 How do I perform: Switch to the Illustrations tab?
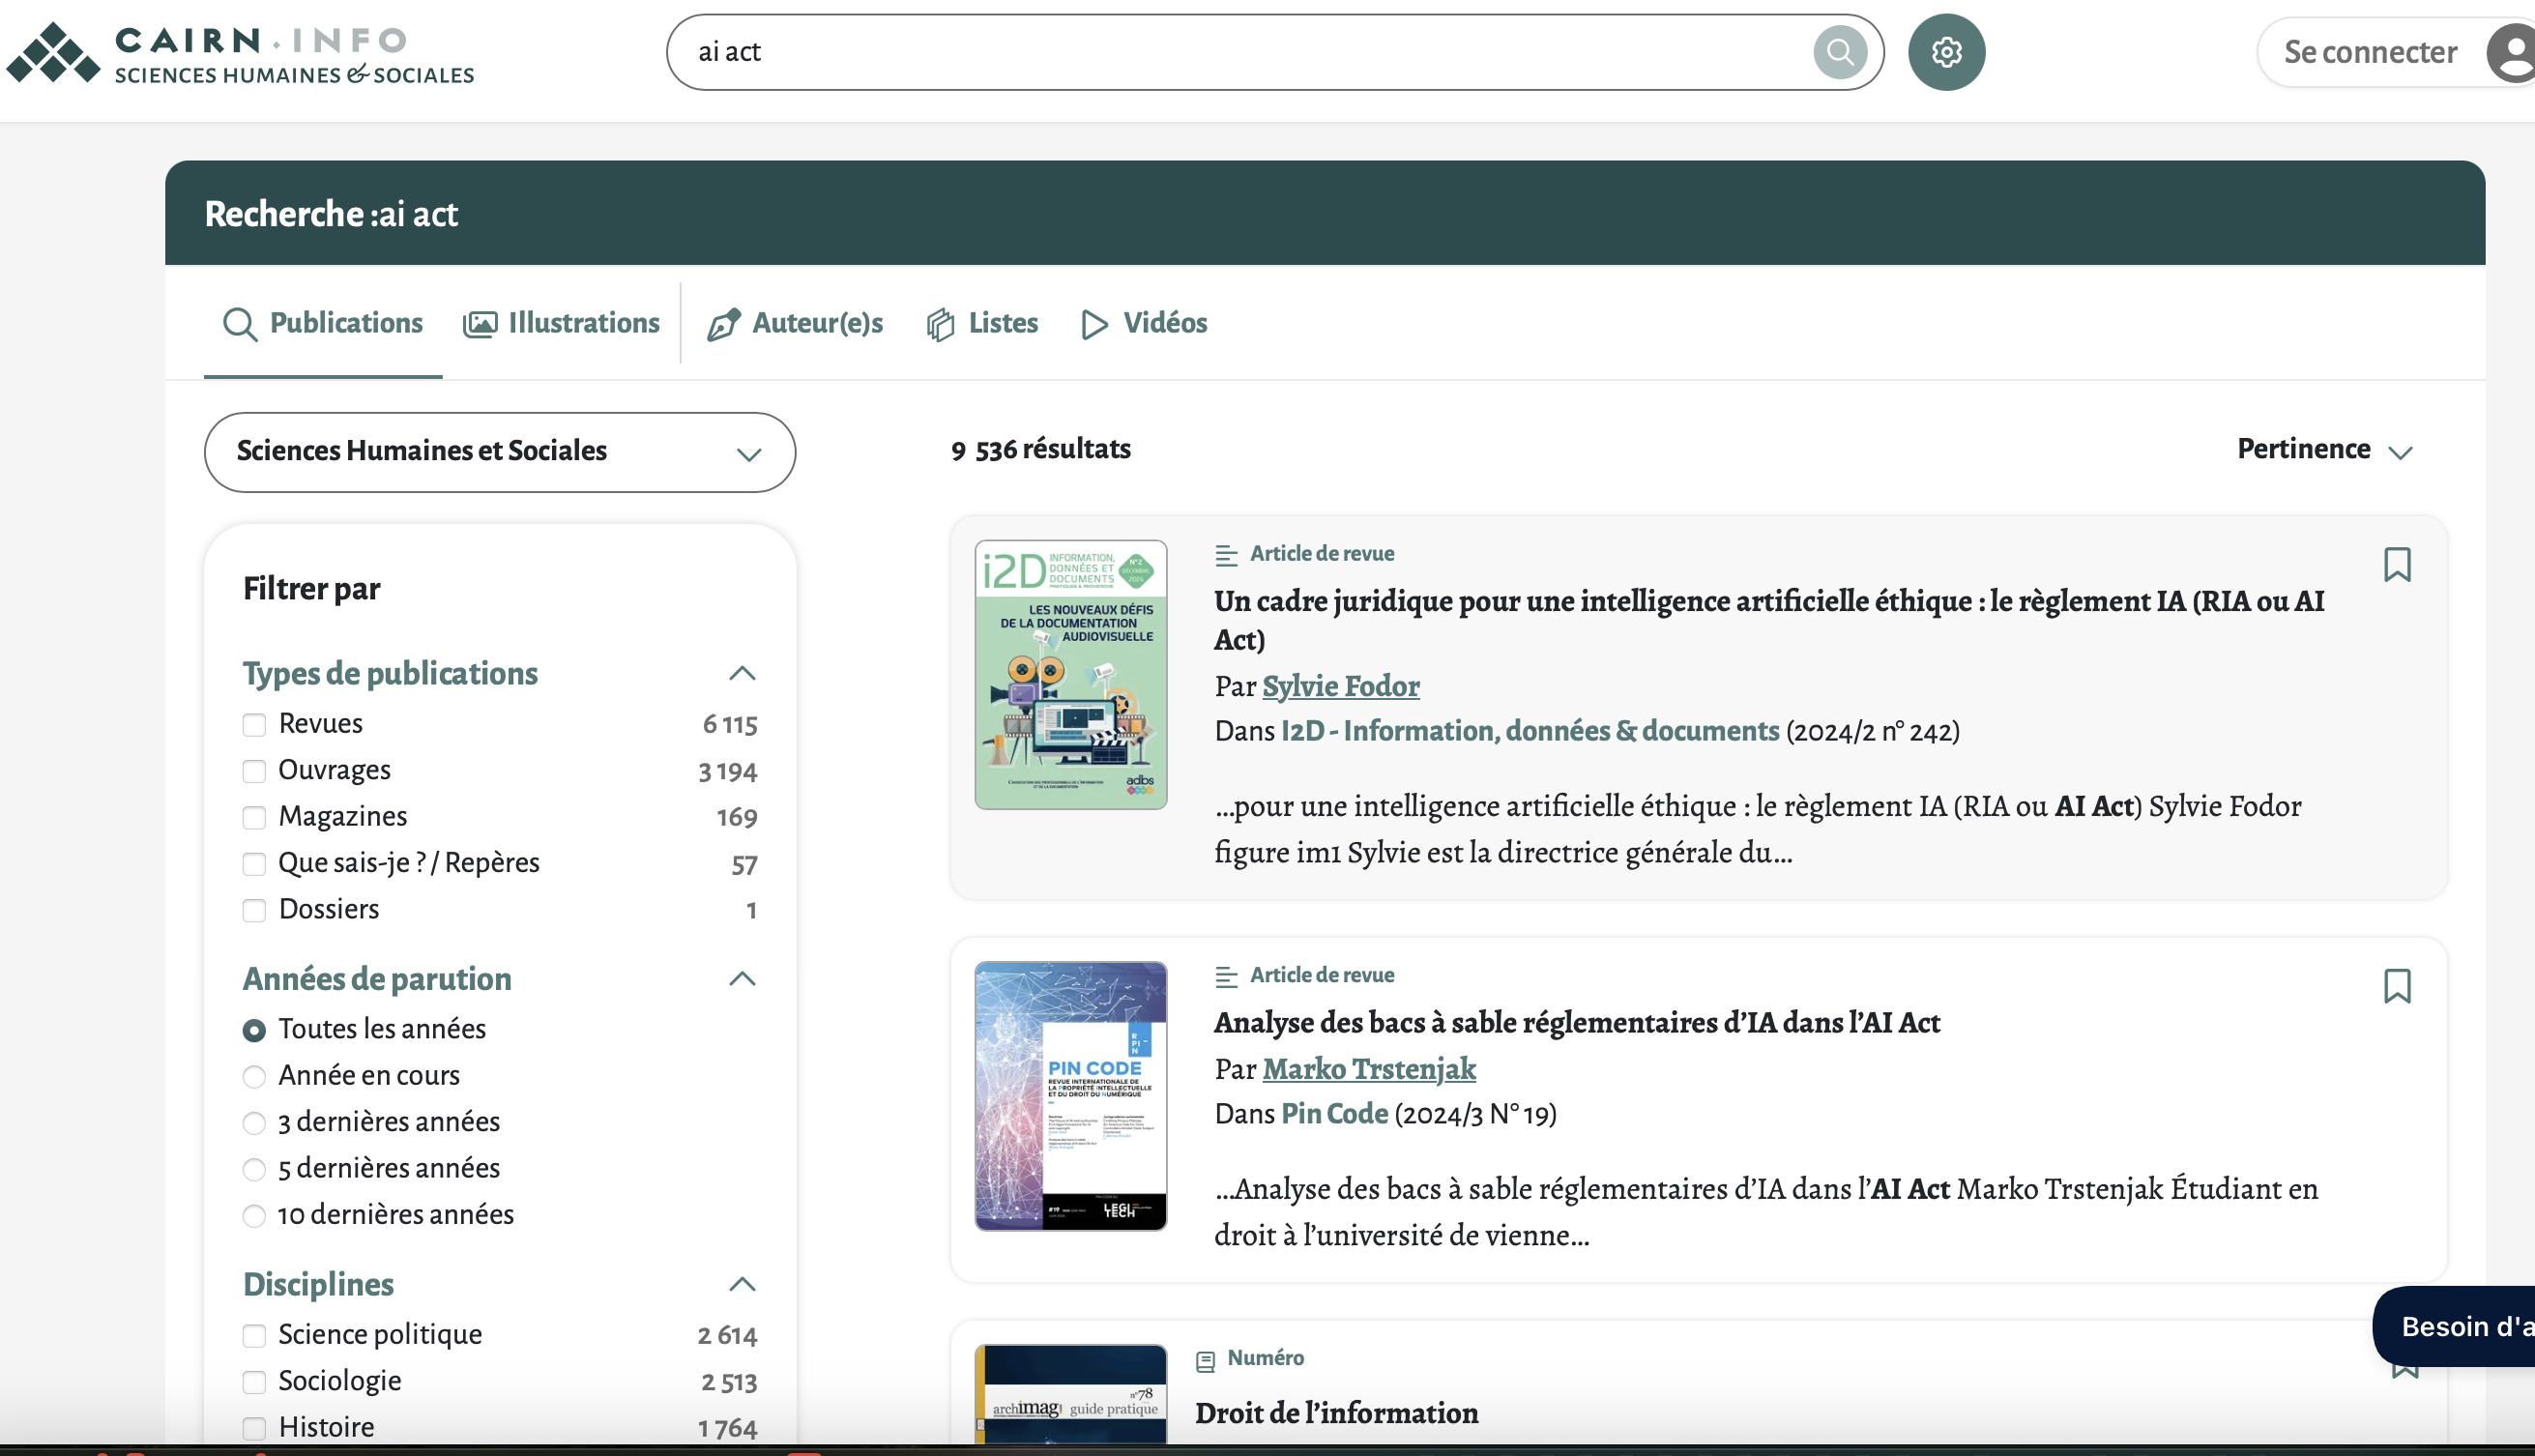pyautogui.click(x=561, y=323)
